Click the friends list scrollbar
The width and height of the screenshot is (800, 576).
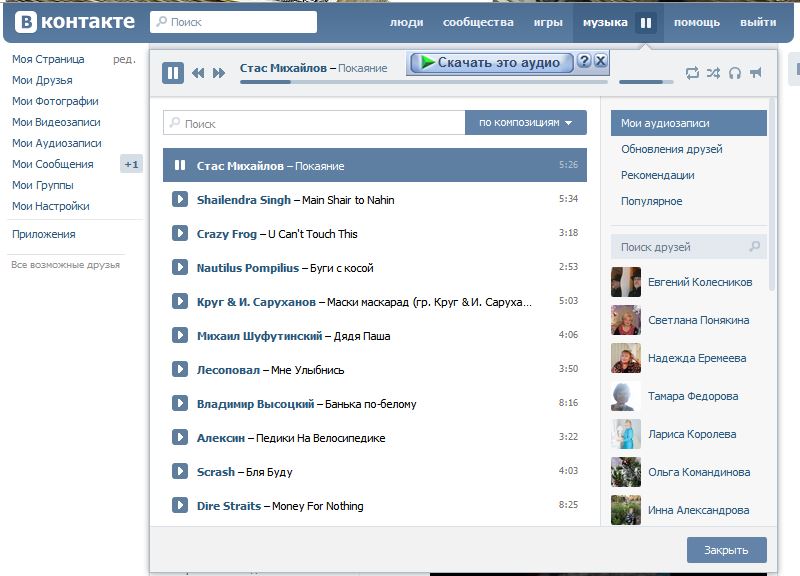(x=771, y=195)
